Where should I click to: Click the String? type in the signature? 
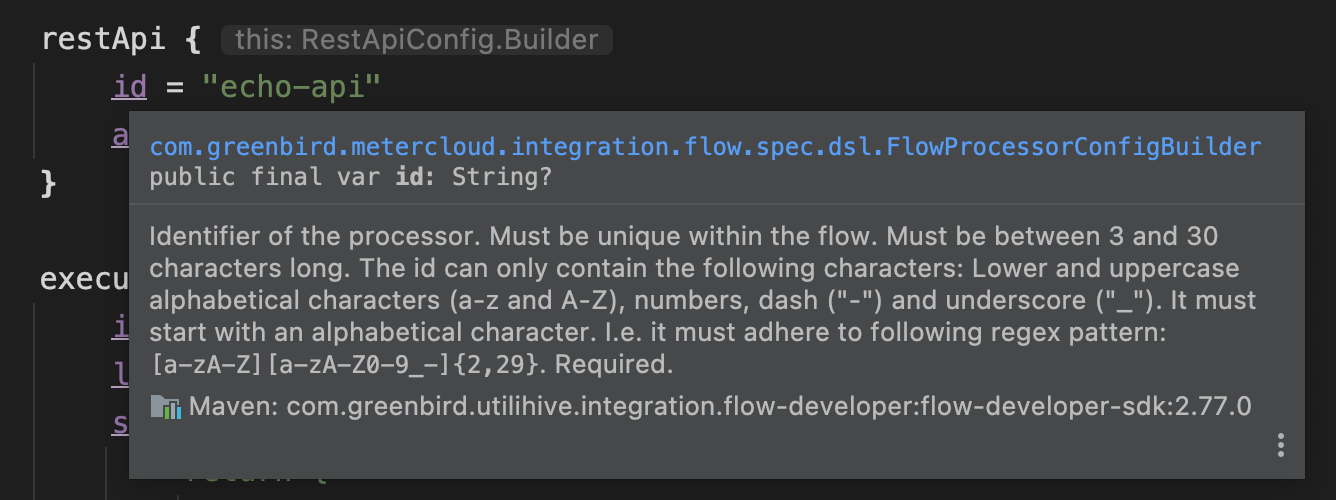pyautogui.click(x=503, y=177)
